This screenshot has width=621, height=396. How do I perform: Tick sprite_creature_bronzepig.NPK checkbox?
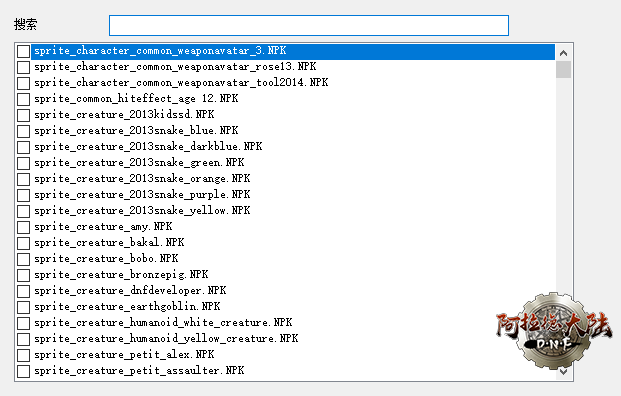click(x=23, y=275)
